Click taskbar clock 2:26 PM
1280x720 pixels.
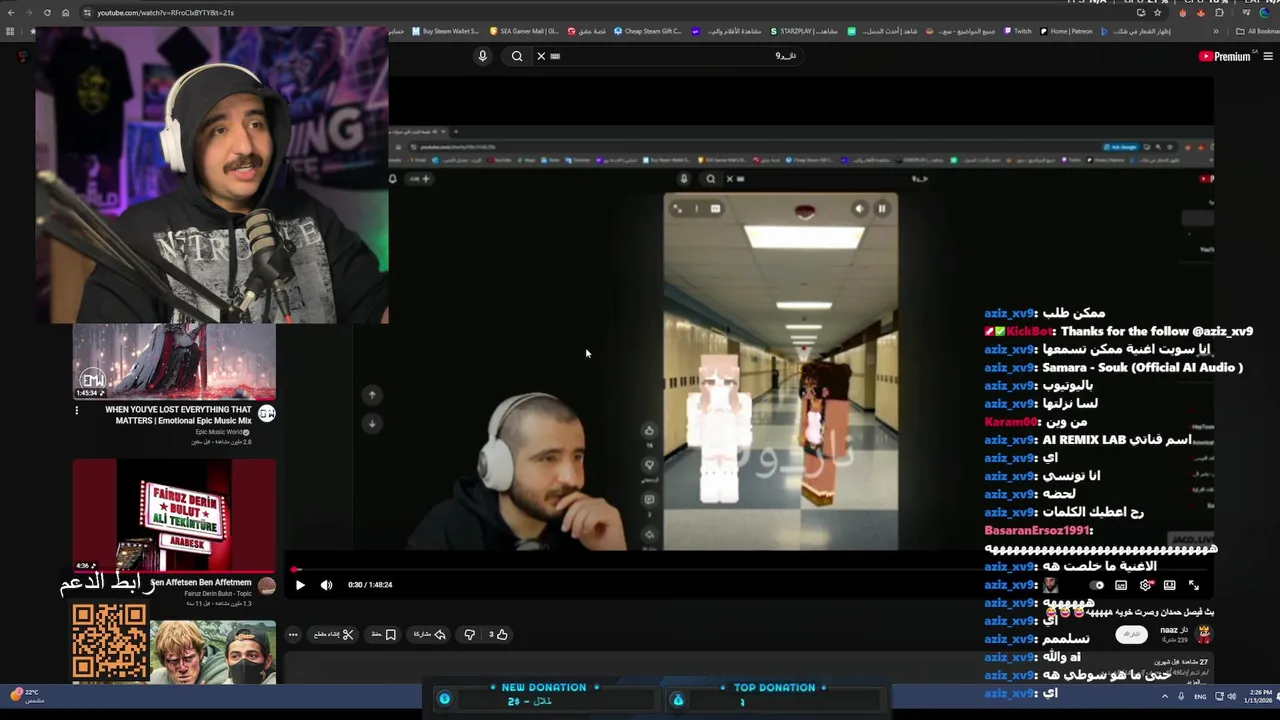coord(1260,696)
